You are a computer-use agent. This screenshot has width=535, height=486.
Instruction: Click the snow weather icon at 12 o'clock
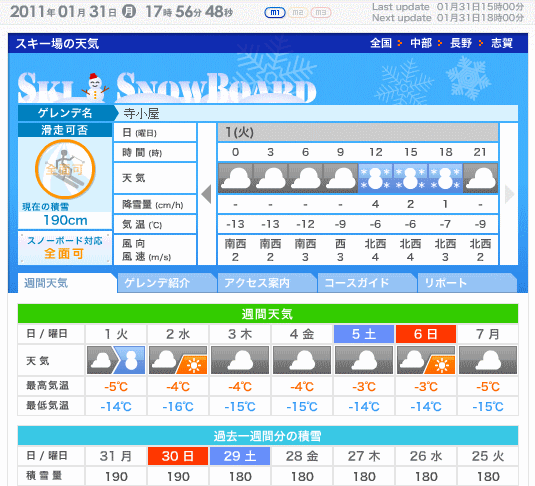click(x=375, y=178)
